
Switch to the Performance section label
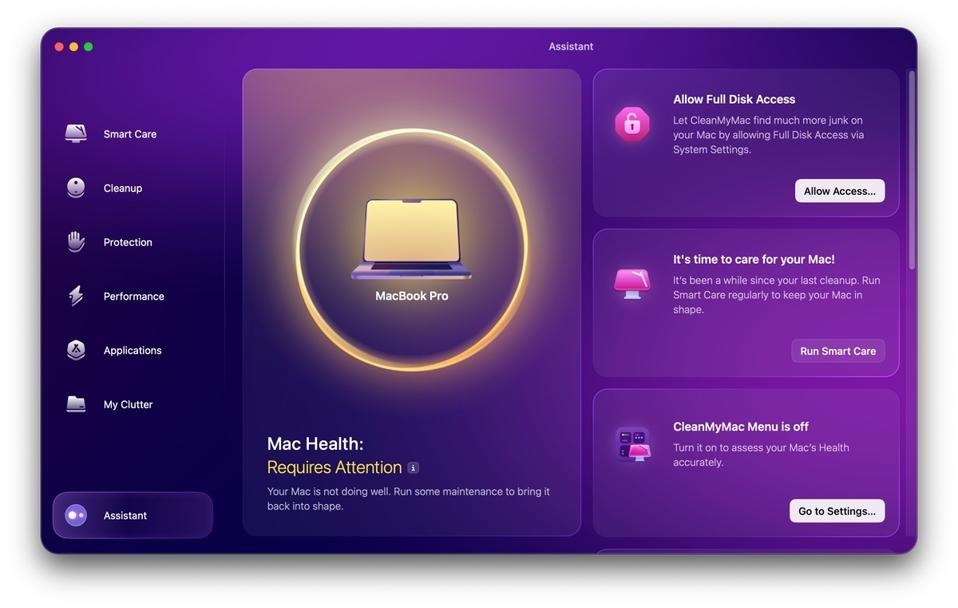[x=133, y=296]
